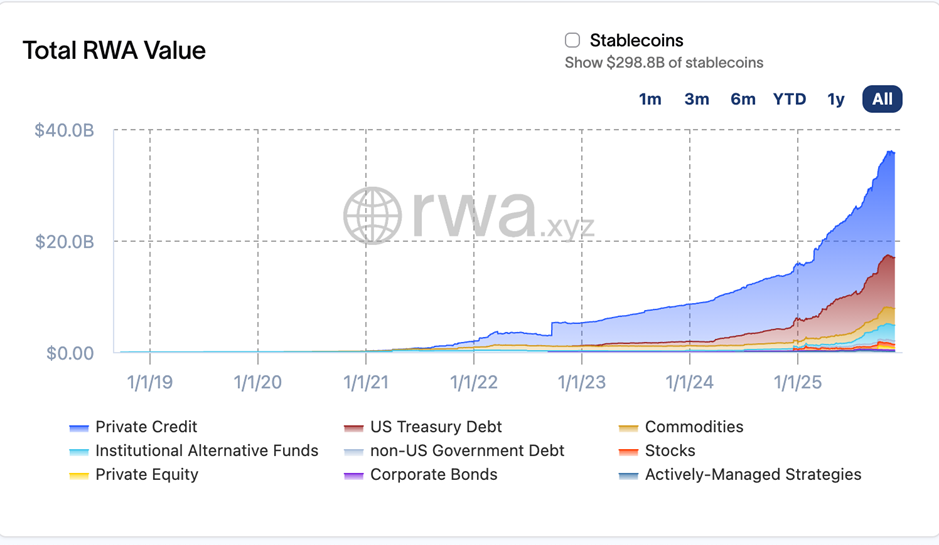Click the All range button
Viewport: 939px width, 545px height.
pos(882,99)
